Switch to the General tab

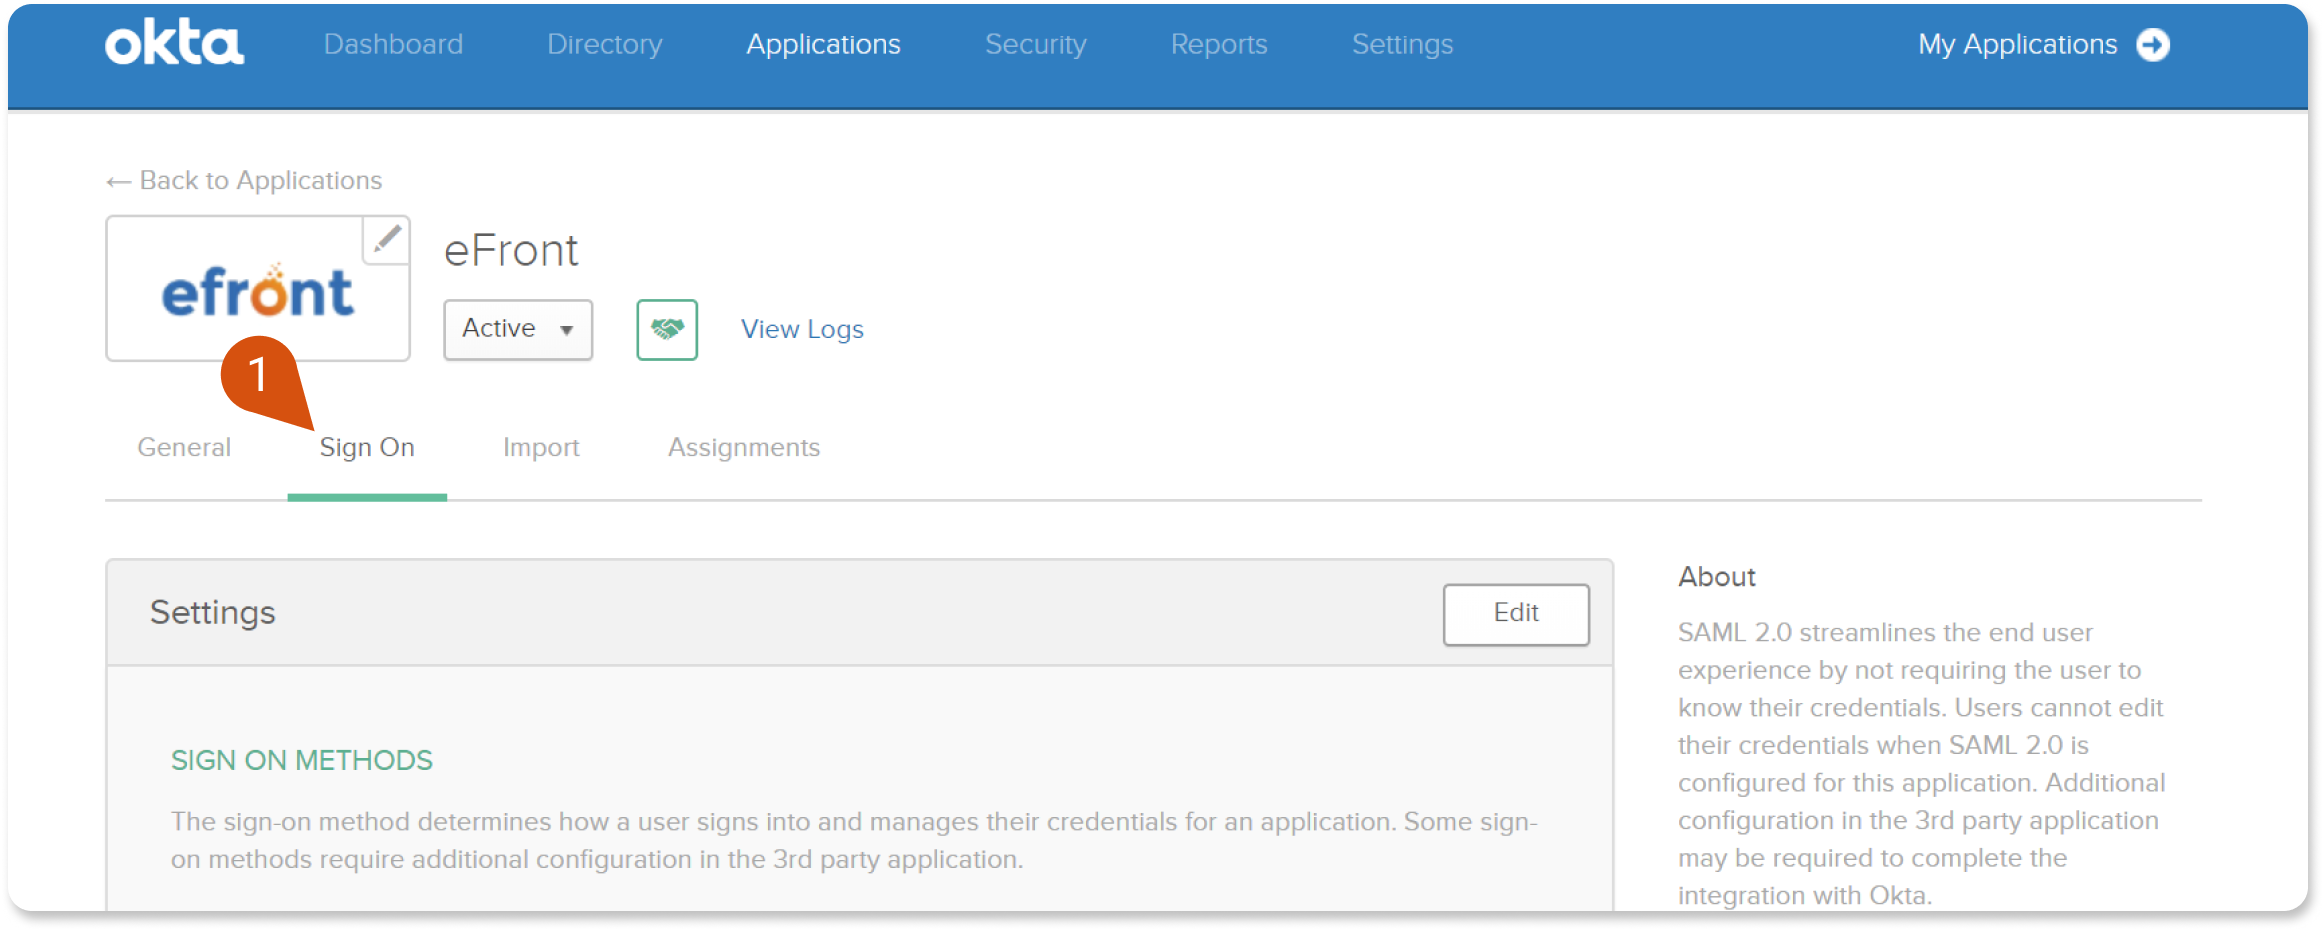coord(184,447)
